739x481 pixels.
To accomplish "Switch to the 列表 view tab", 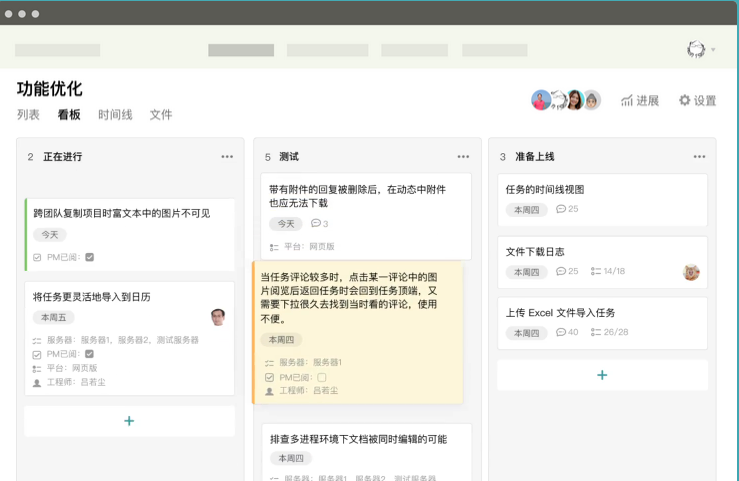I will 28,114.
